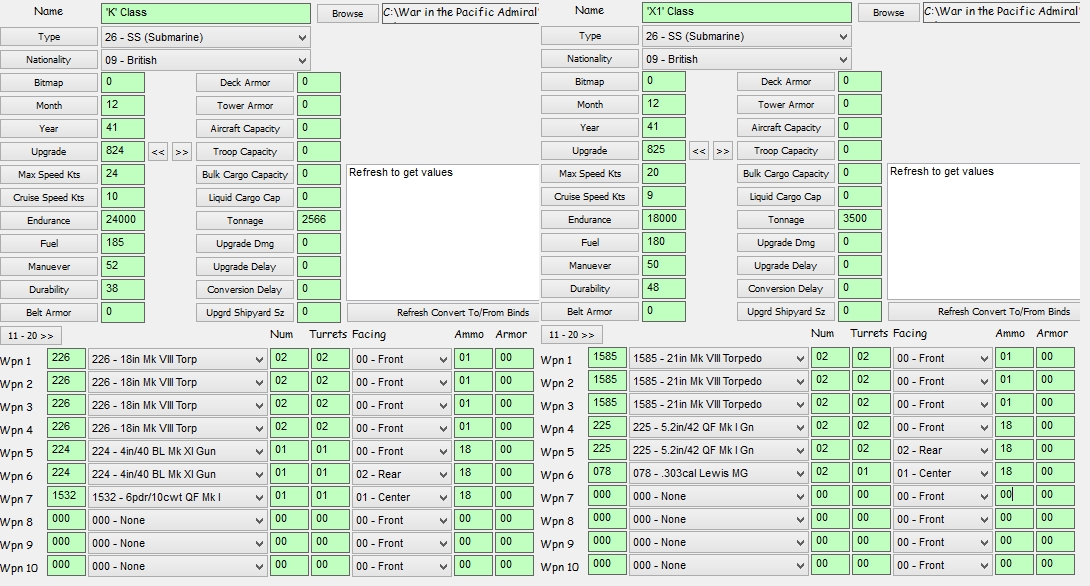Image resolution: width=1090 pixels, height=586 pixels.
Task: Click Fuel field showing 185
Action: 123,243
